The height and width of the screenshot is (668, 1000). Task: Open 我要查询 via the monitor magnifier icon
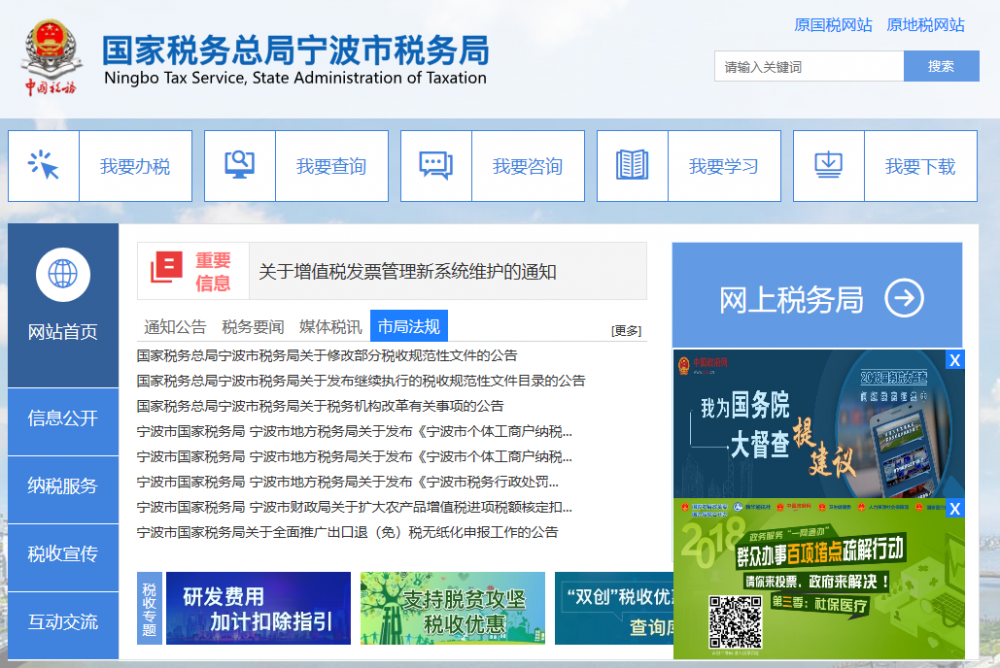237,164
